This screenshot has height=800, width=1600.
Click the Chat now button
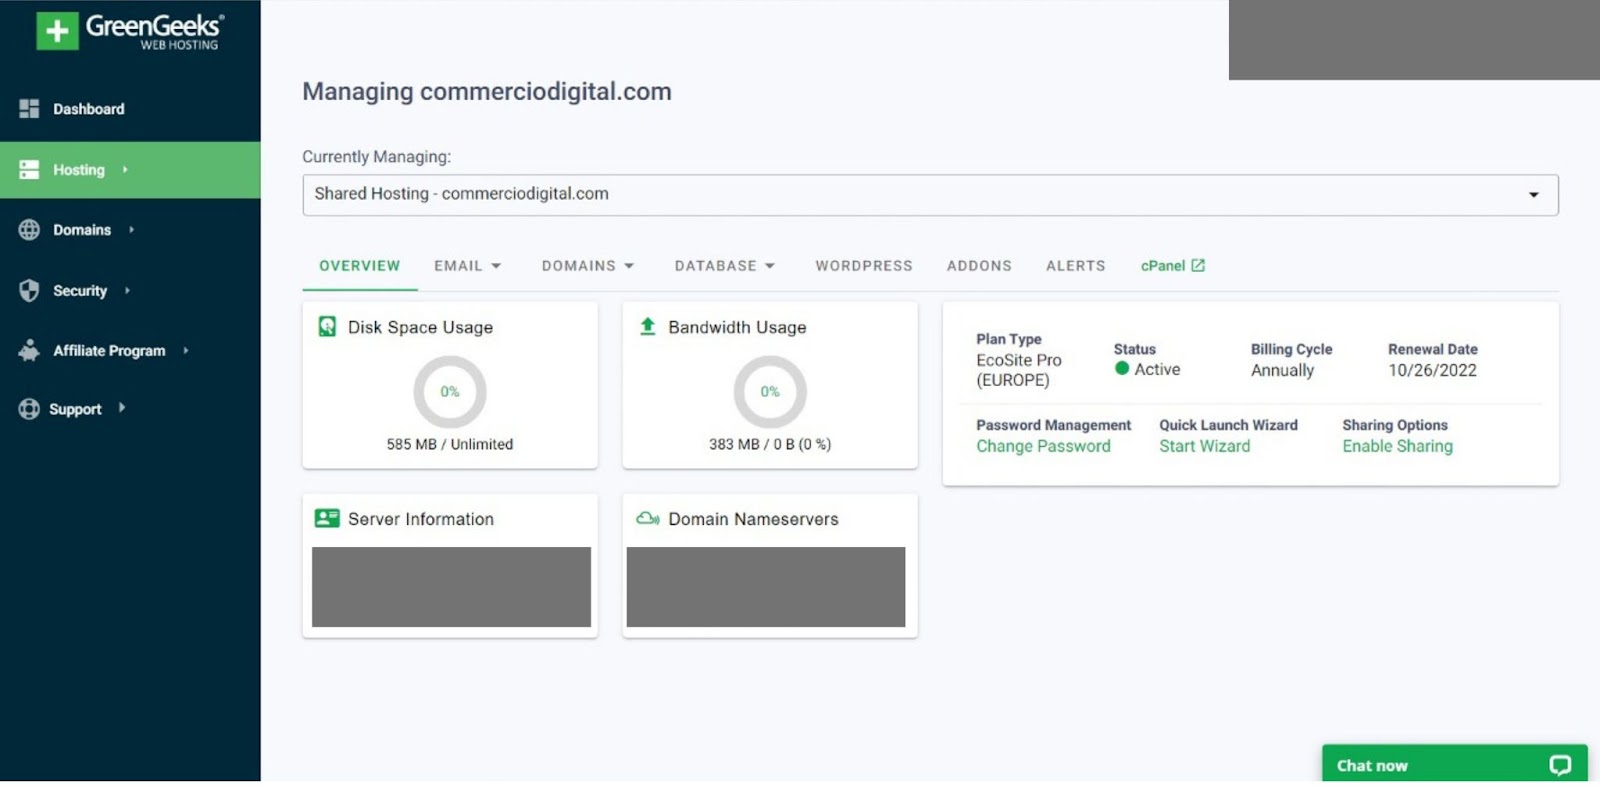(1455, 765)
